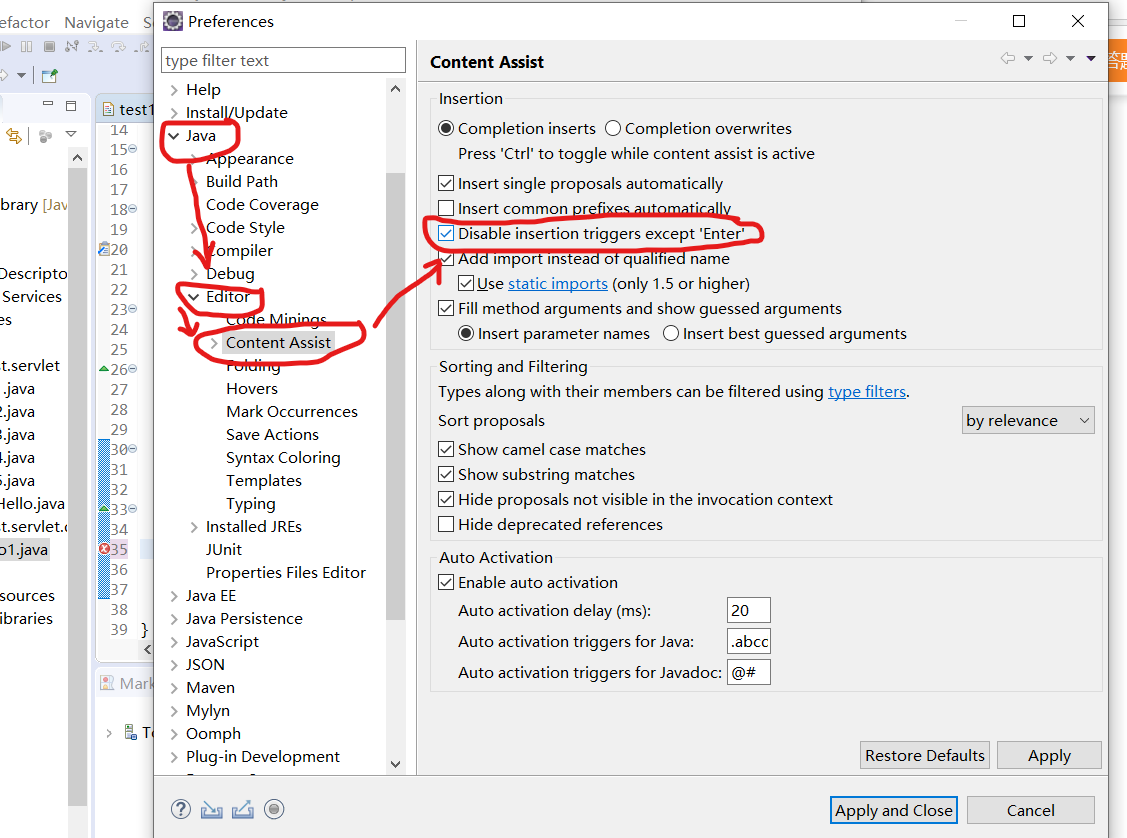The image size is (1127, 838).
Task: Maximize the Package Explorer view
Action: click(x=70, y=106)
